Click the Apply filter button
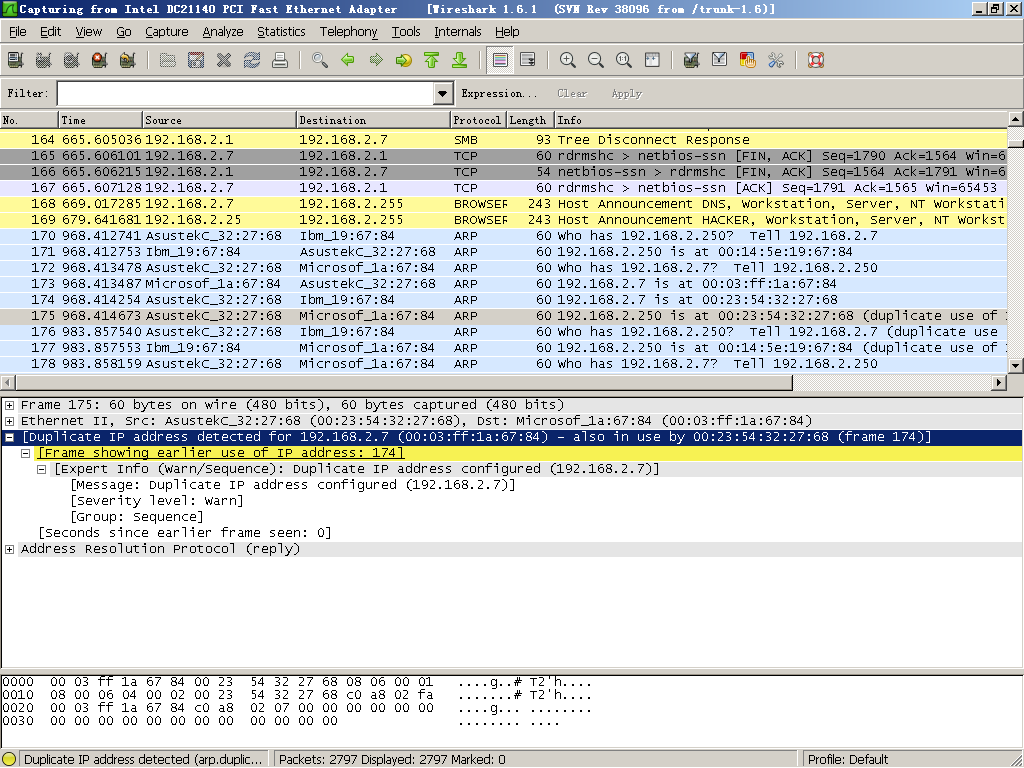1024x768 pixels. [x=626, y=93]
